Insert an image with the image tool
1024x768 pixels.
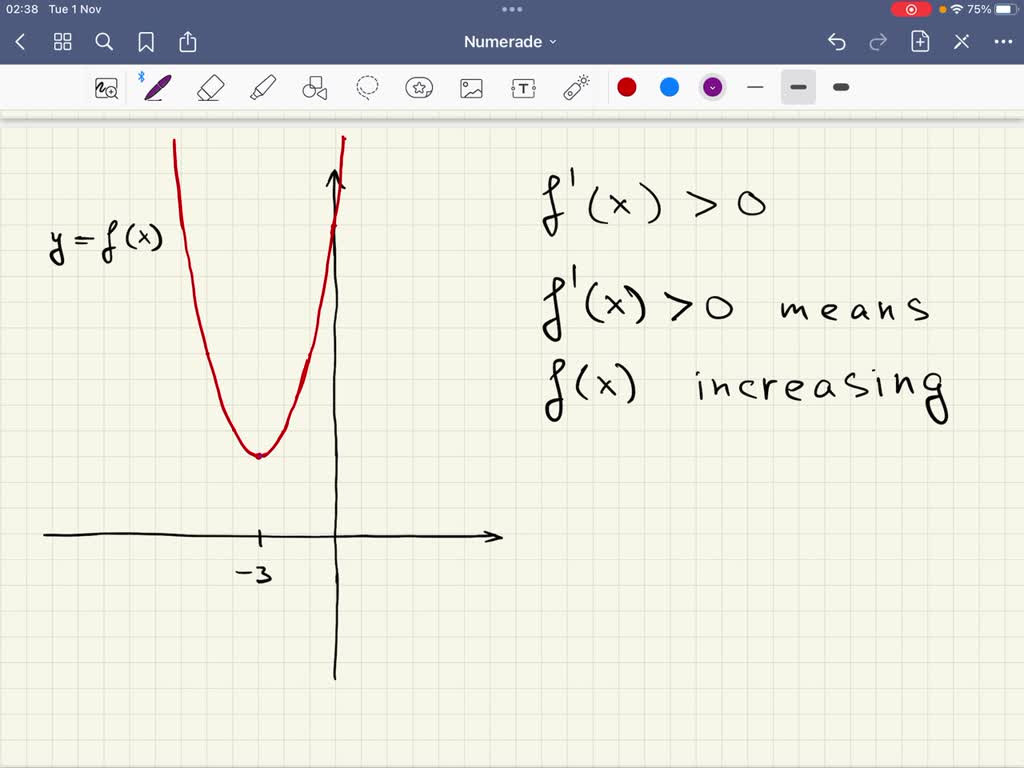471,87
